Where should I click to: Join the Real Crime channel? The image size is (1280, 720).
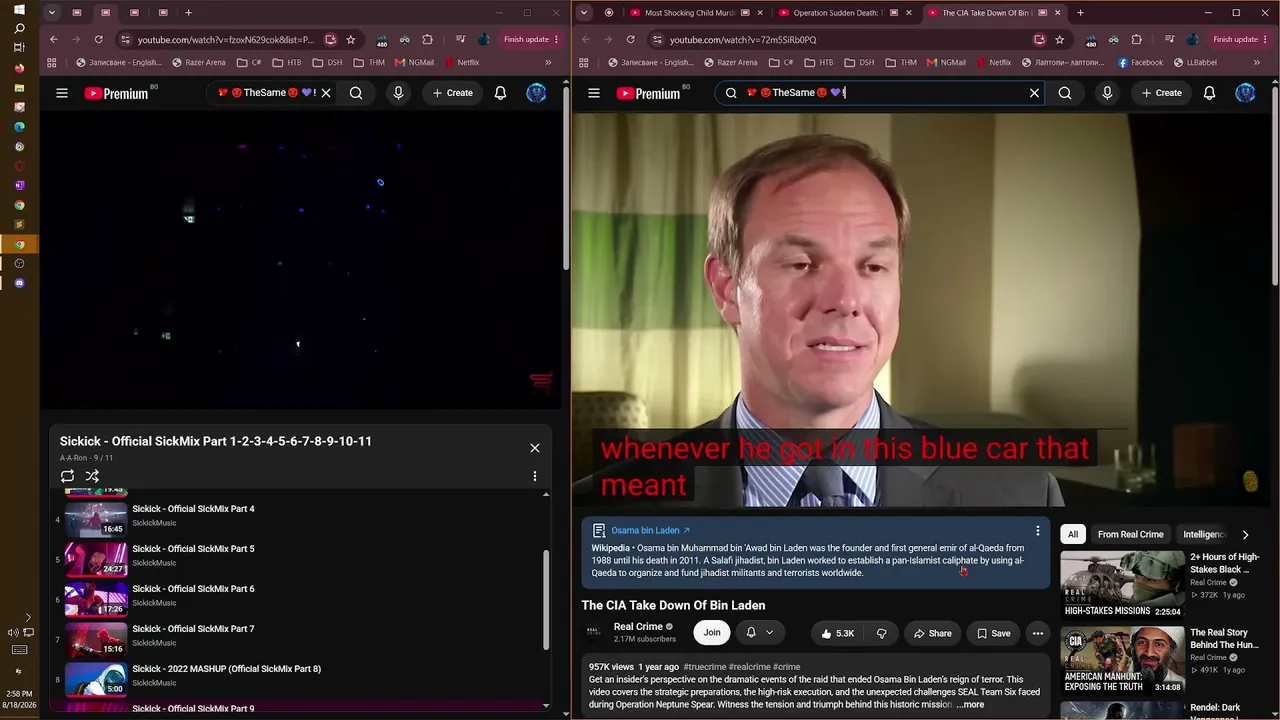tap(712, 632)
